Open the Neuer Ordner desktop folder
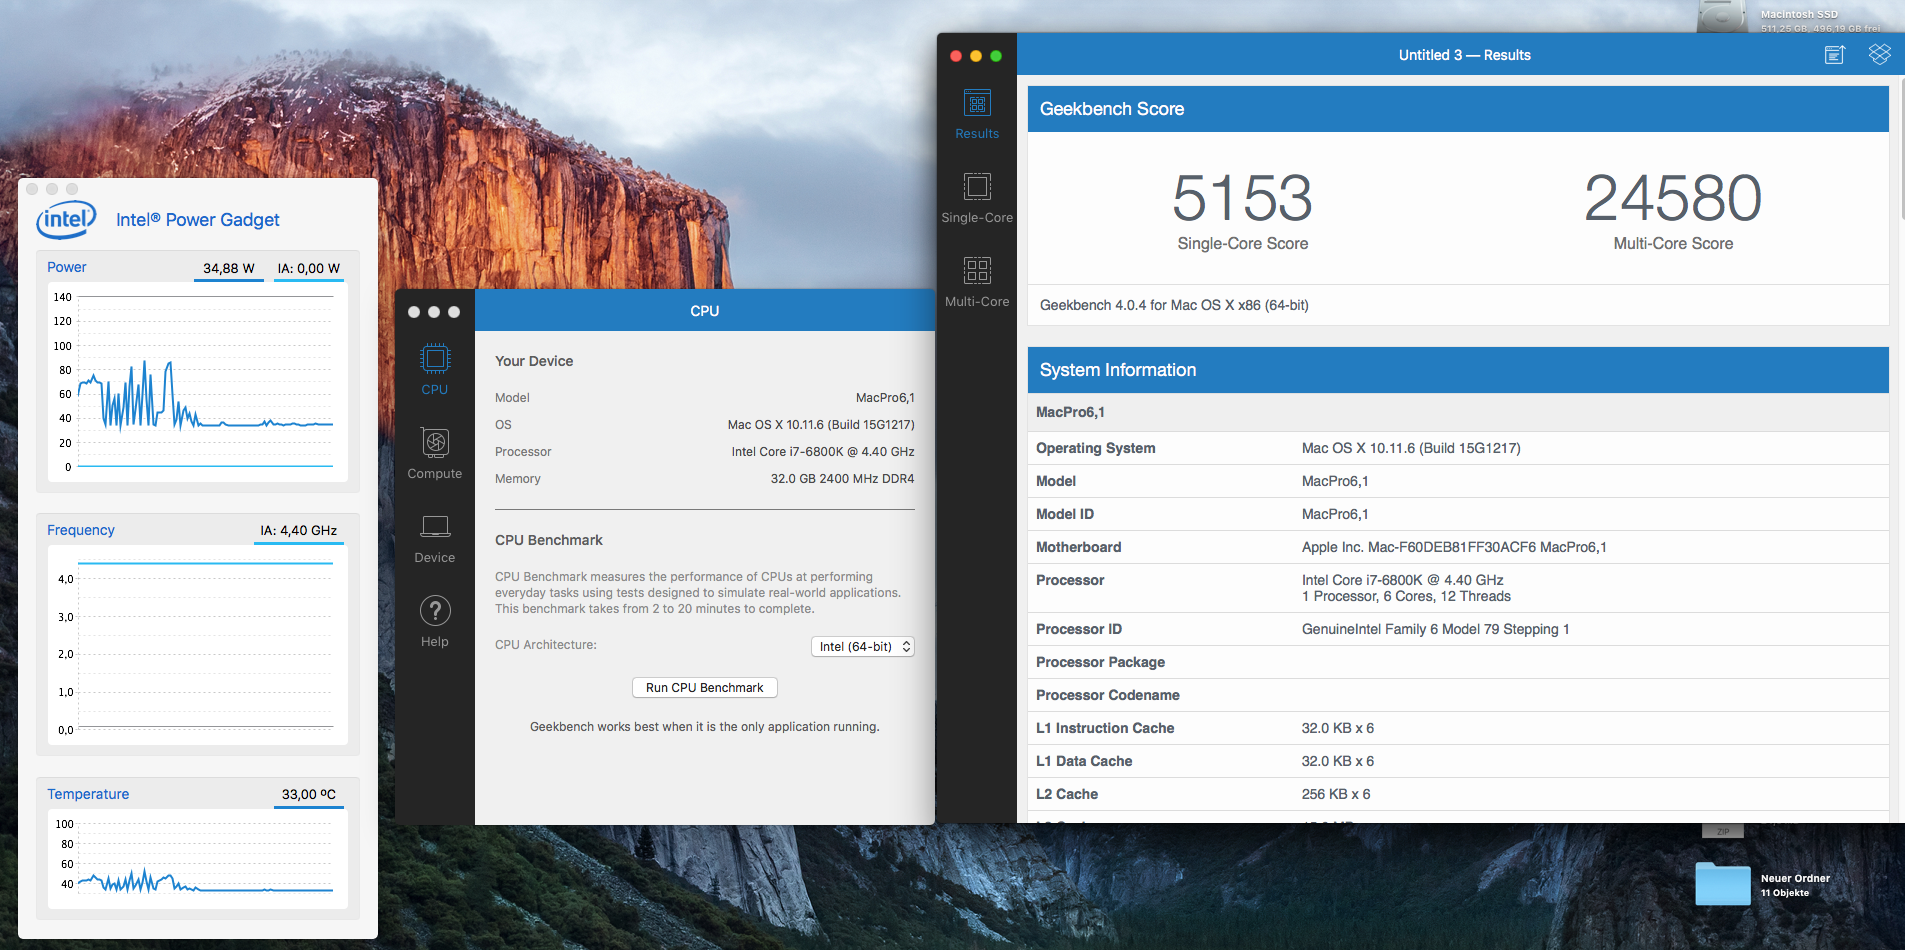1905x950 pixels. click(x=1722, y=884)
